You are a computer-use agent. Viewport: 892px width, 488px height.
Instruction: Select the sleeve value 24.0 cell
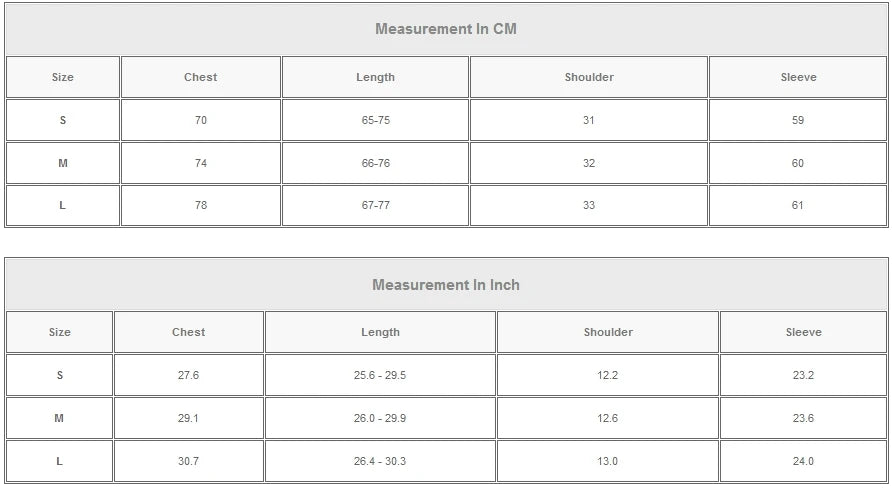[803, 461]
